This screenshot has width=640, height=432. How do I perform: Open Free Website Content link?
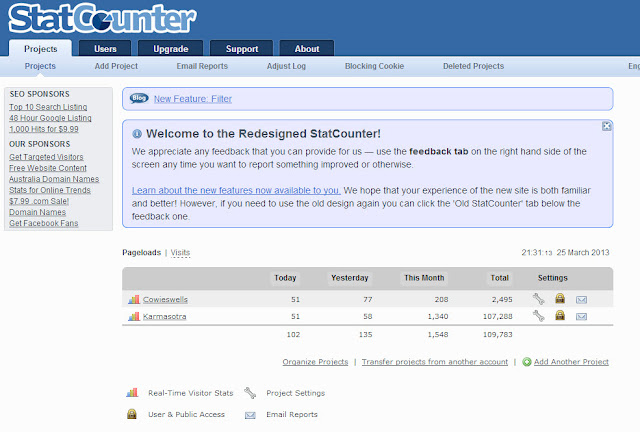48,168
